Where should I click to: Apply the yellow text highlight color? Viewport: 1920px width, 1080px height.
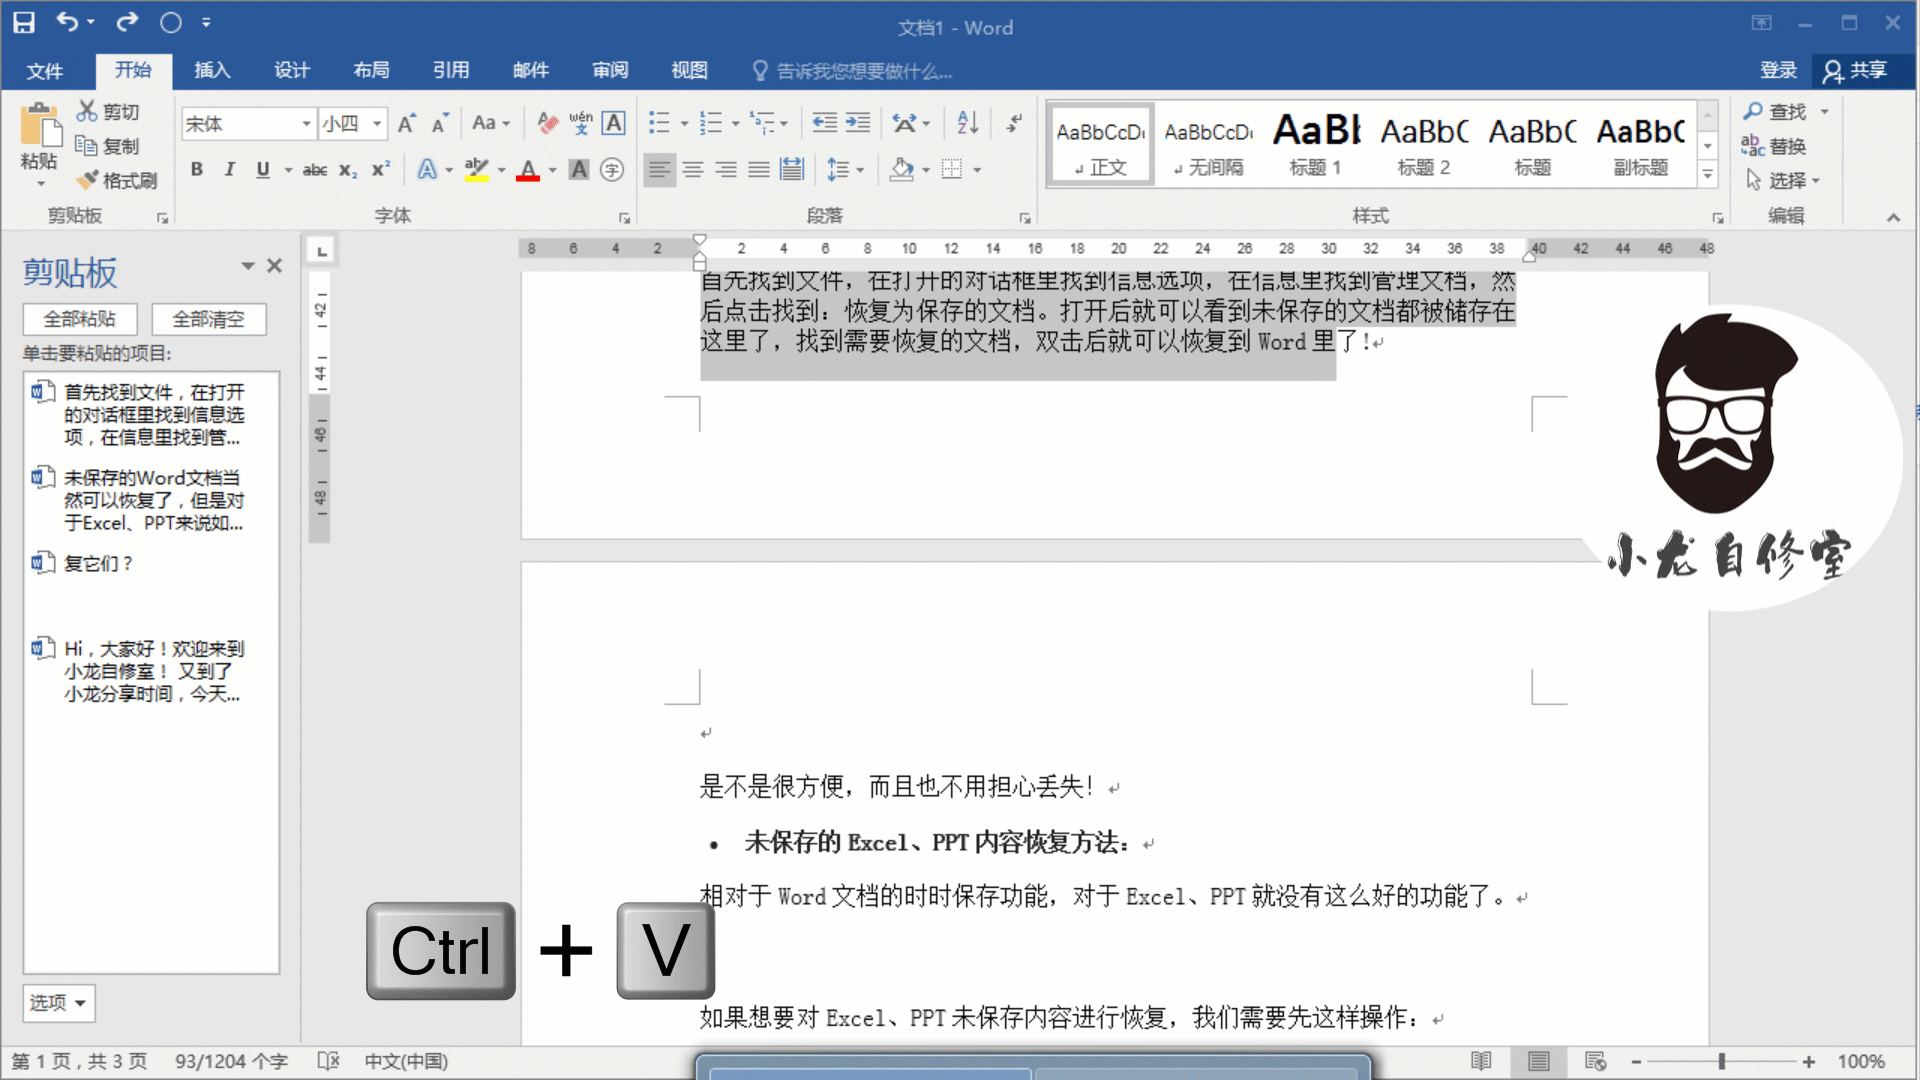click(477, 170)
